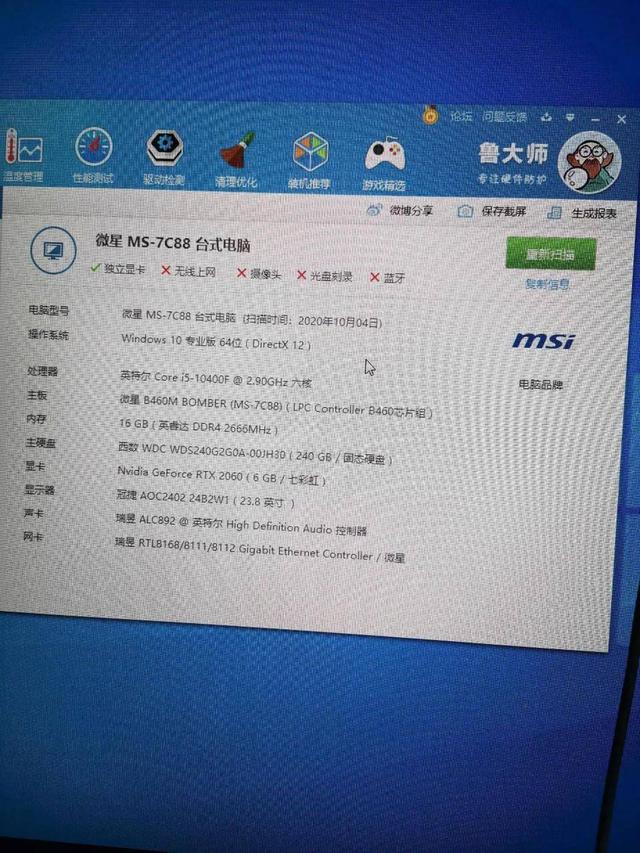The height and width of the screenshot is (853, 640).
Task: Open 游戏精选 gamepad section
Action: click(x=384, y=164)
